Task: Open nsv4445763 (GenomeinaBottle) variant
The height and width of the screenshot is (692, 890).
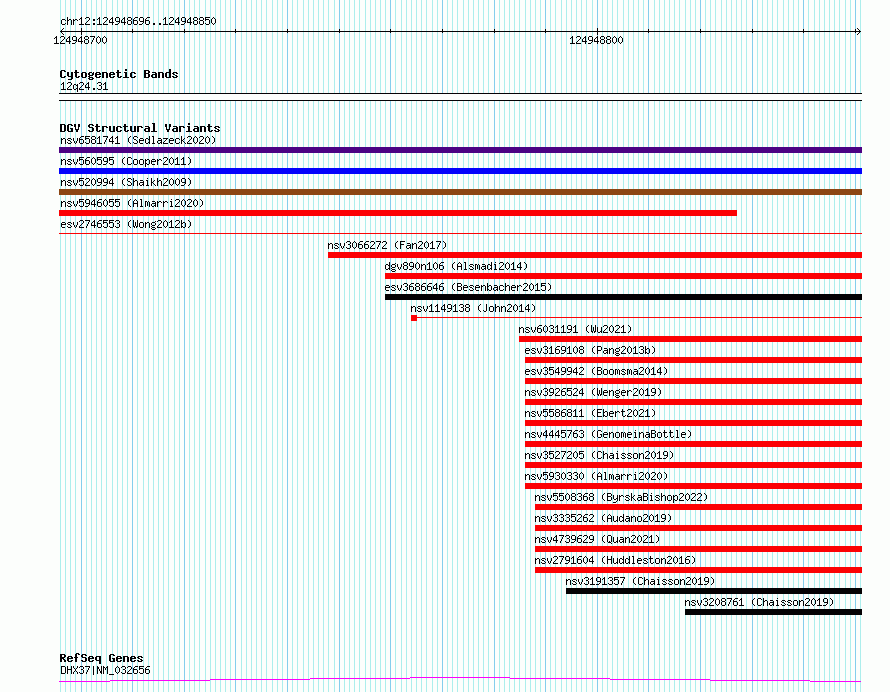Action: [608, 434]
